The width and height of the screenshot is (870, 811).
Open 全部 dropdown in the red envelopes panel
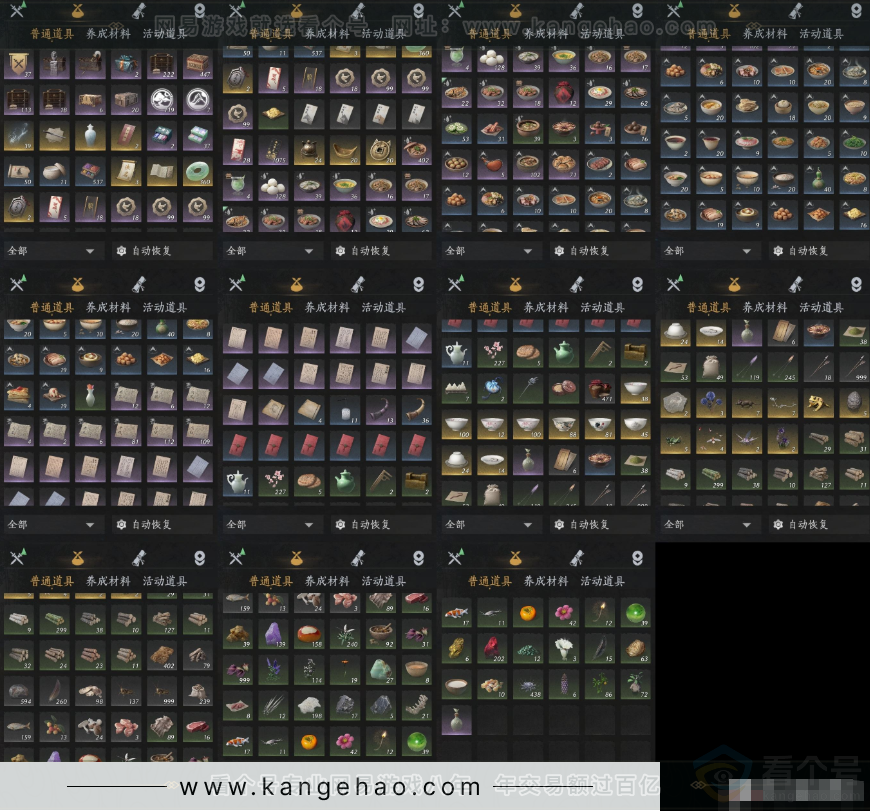click(271, 524)
